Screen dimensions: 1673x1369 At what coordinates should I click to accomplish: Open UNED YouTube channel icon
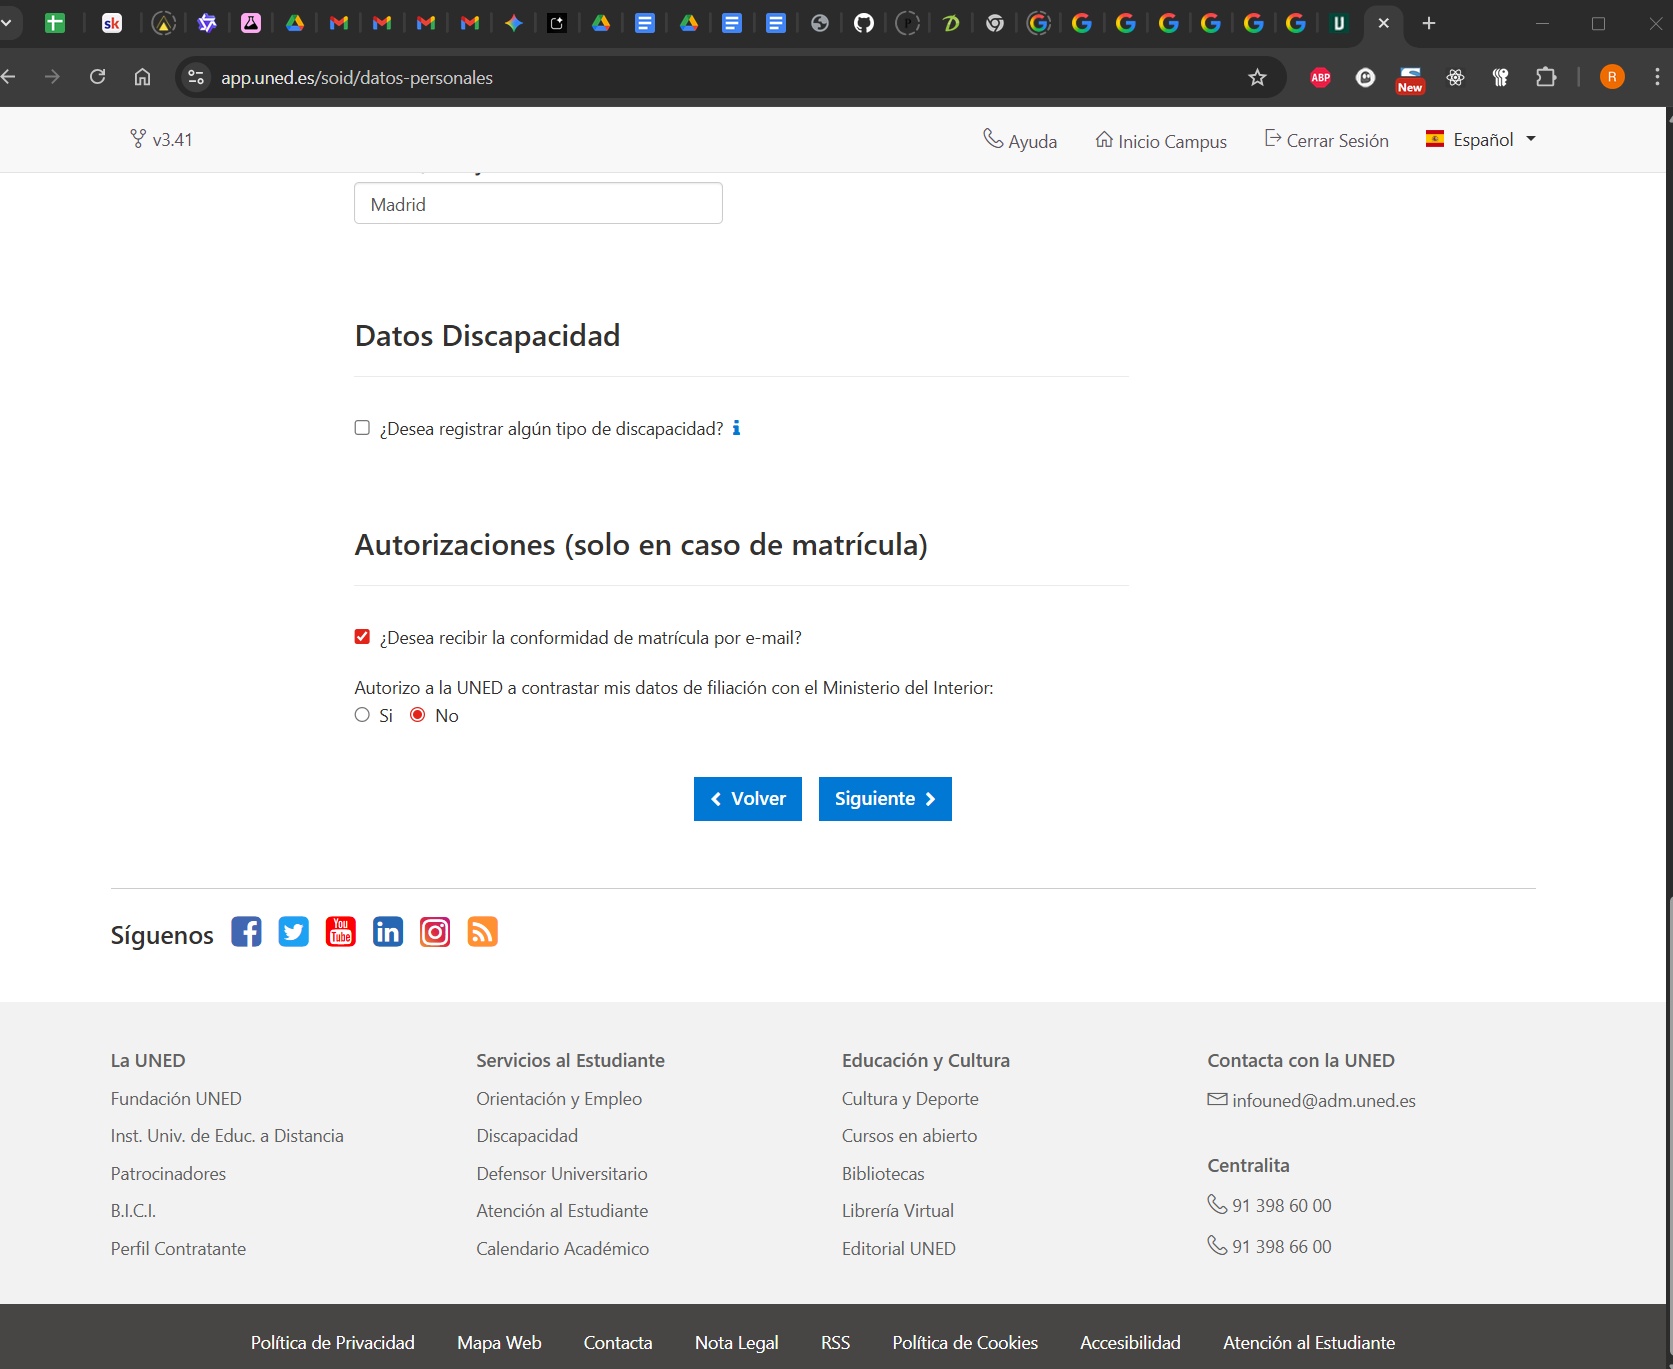pyautogui.click(x=340, y=932)
